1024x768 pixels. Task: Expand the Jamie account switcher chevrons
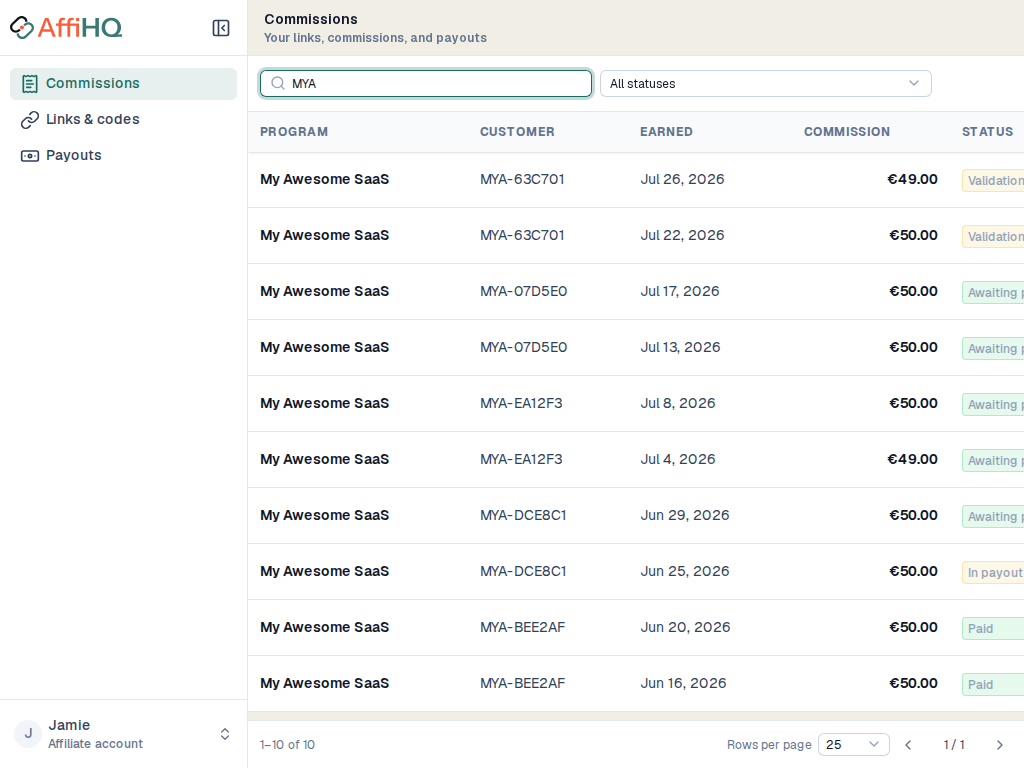[225, 734]
